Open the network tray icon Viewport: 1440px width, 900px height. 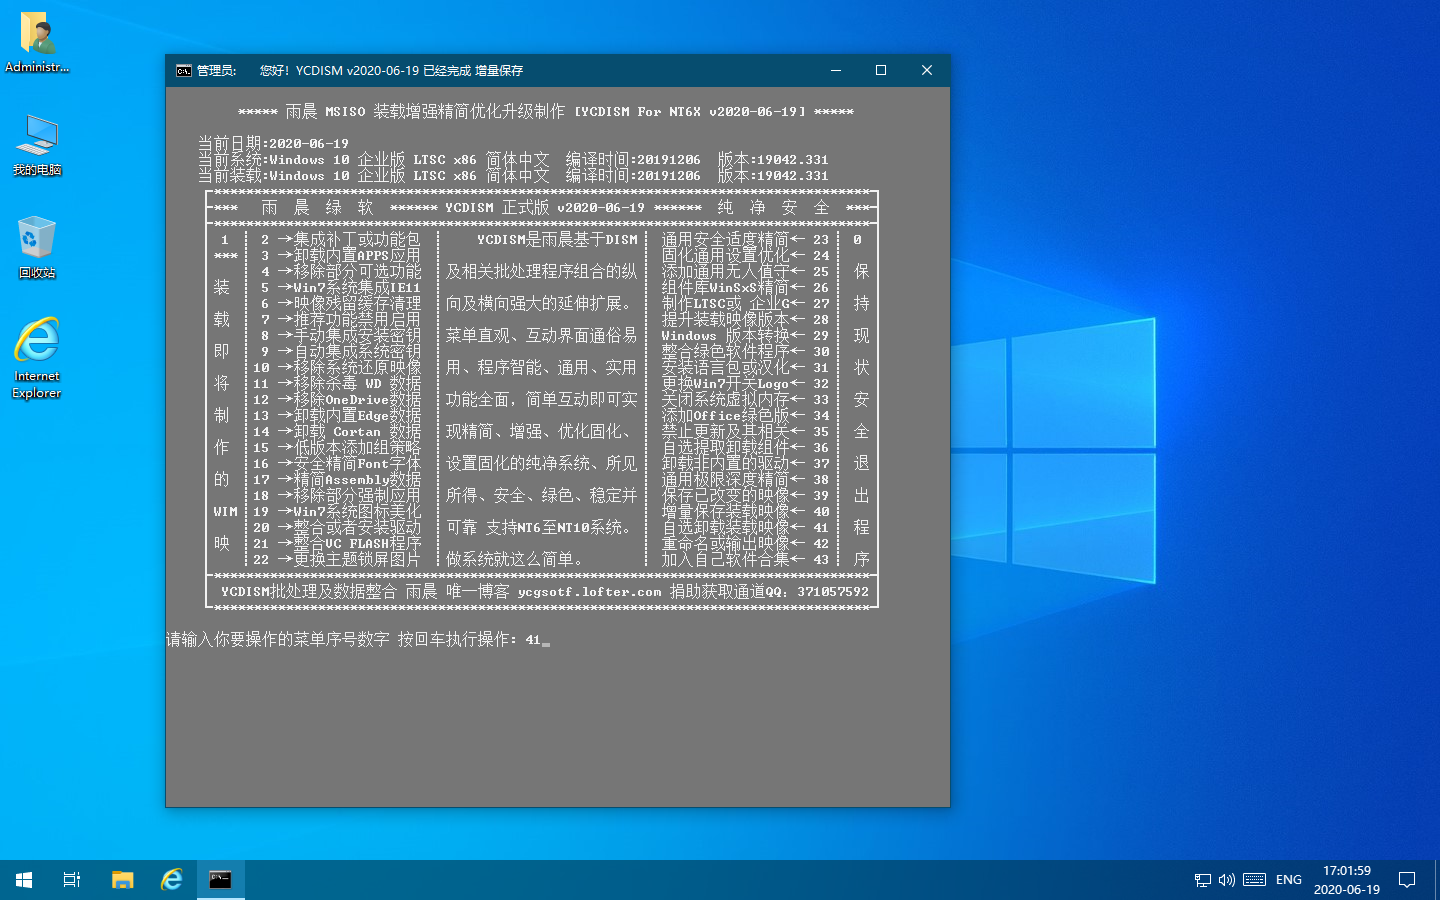1202,880
